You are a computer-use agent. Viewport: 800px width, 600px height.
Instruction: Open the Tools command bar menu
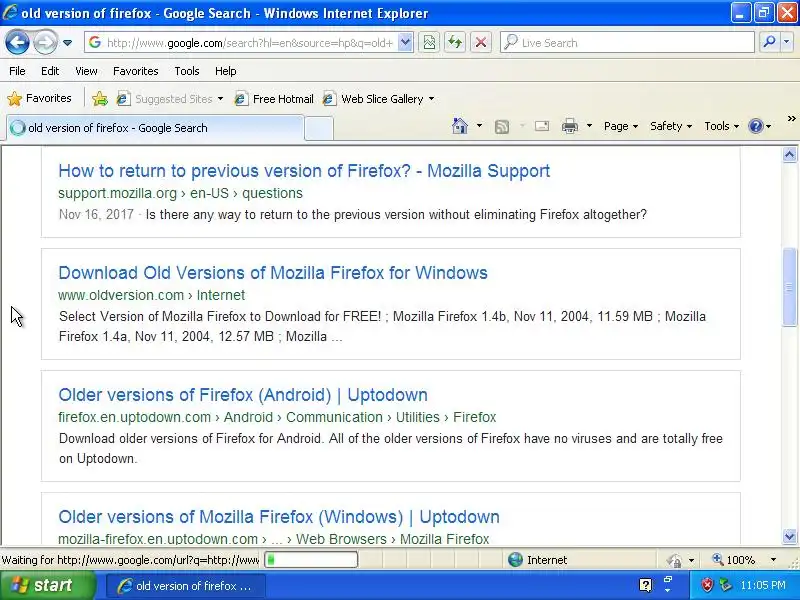[x=721, y=126]
